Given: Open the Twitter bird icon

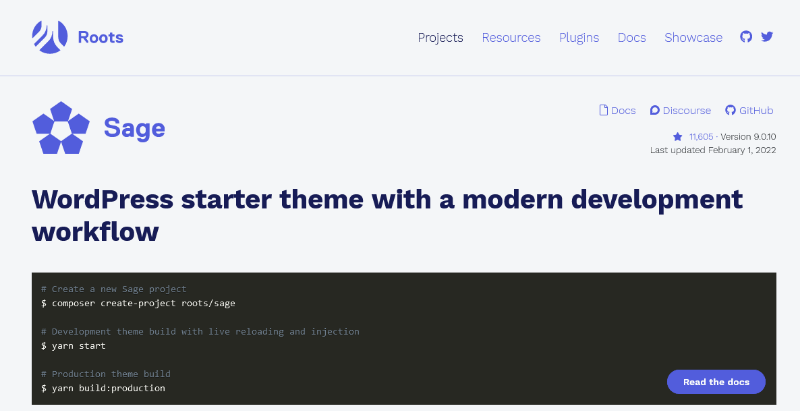Looking at the screenshot, I should tap(767, 37).
